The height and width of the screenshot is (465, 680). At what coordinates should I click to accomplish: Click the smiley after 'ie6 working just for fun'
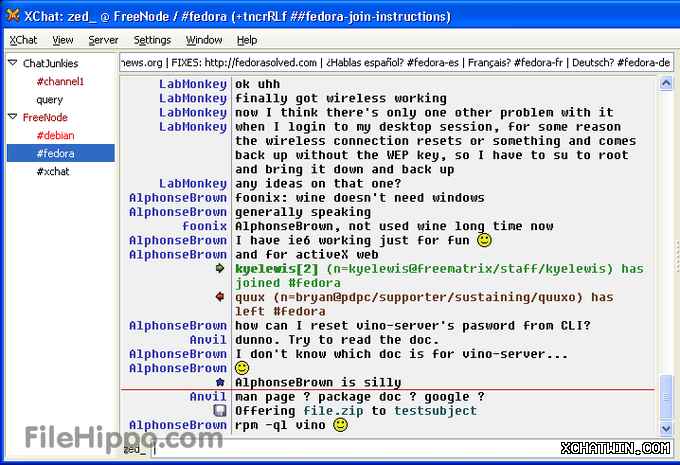tap(484, 240)
